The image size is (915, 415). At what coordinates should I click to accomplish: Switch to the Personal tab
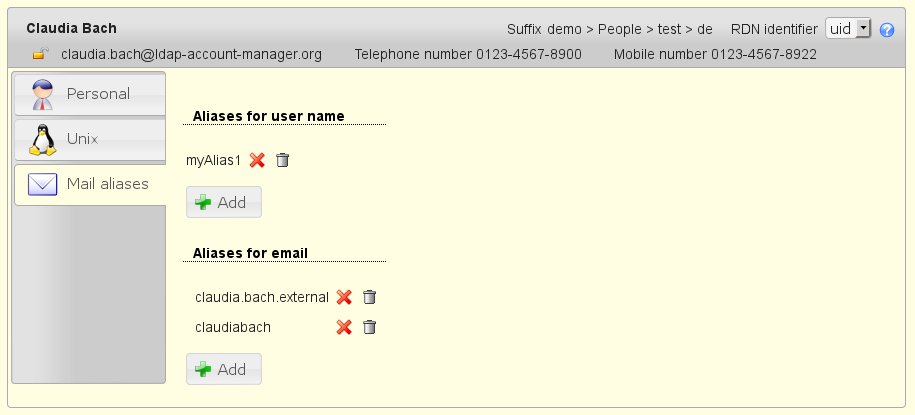pyautogui.click(x=89, y=94)
